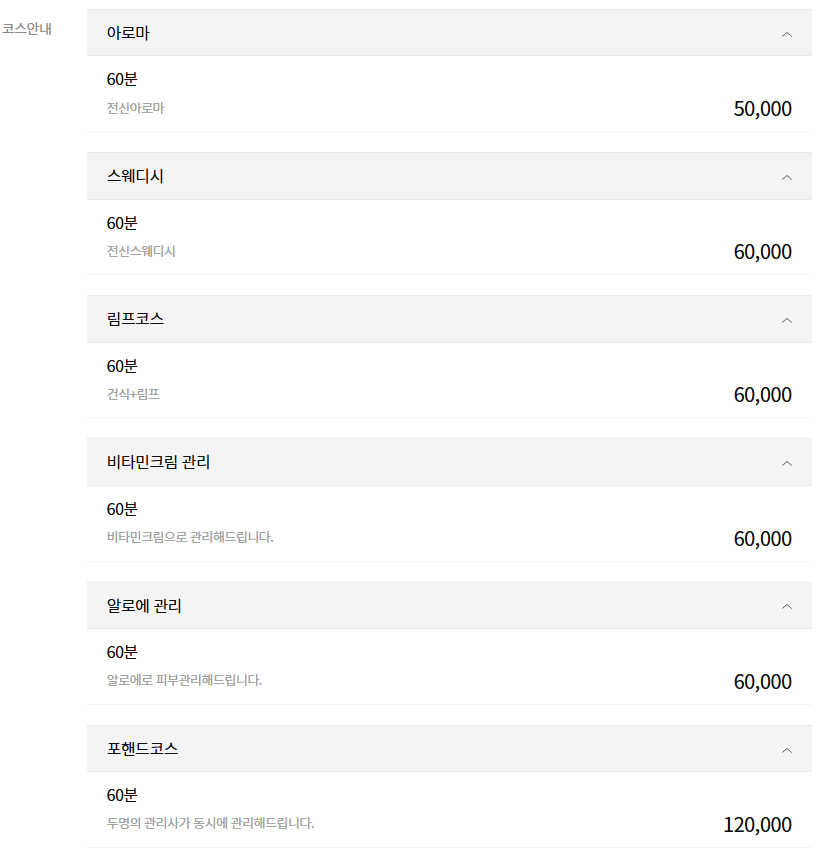819x856 pixels.
Task: Click the 120,000 포핸드코스 price
Action: click(757, 825)
